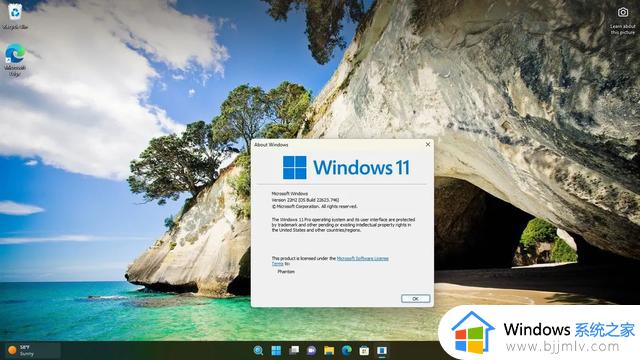Open Search from the taskbar
This screenshot has height=360, width=640.
click(258, 350)
